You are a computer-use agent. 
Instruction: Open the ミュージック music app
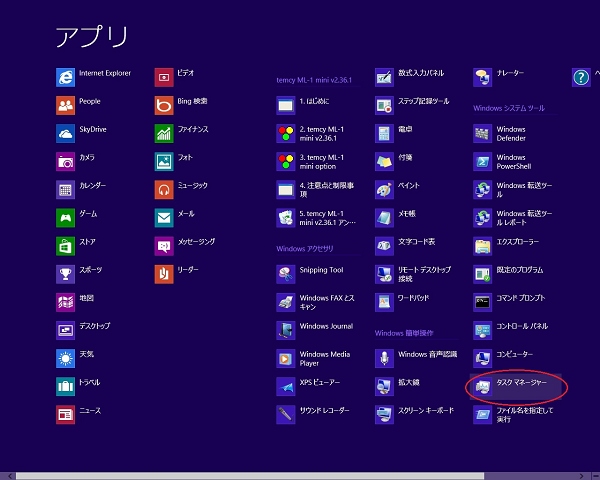pos(164,190)
